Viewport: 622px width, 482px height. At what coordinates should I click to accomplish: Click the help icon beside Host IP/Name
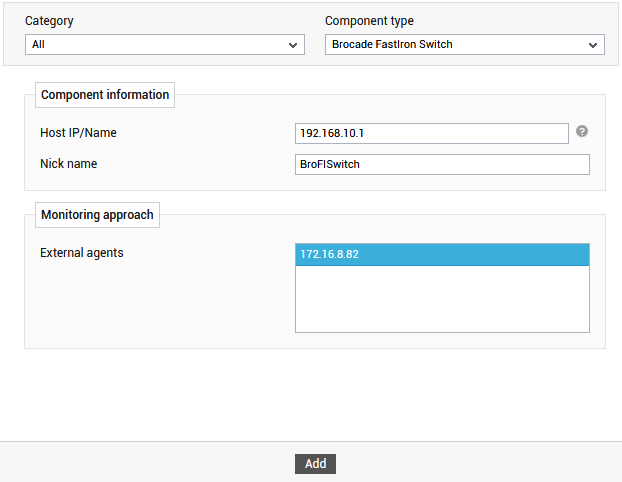pos(582,131)
